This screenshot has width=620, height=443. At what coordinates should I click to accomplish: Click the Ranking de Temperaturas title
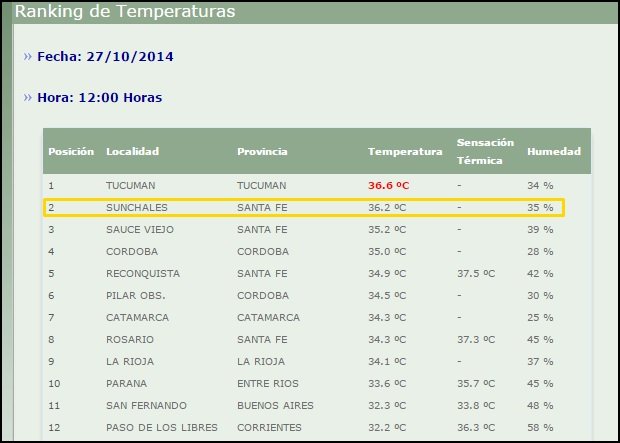(126, 12)
